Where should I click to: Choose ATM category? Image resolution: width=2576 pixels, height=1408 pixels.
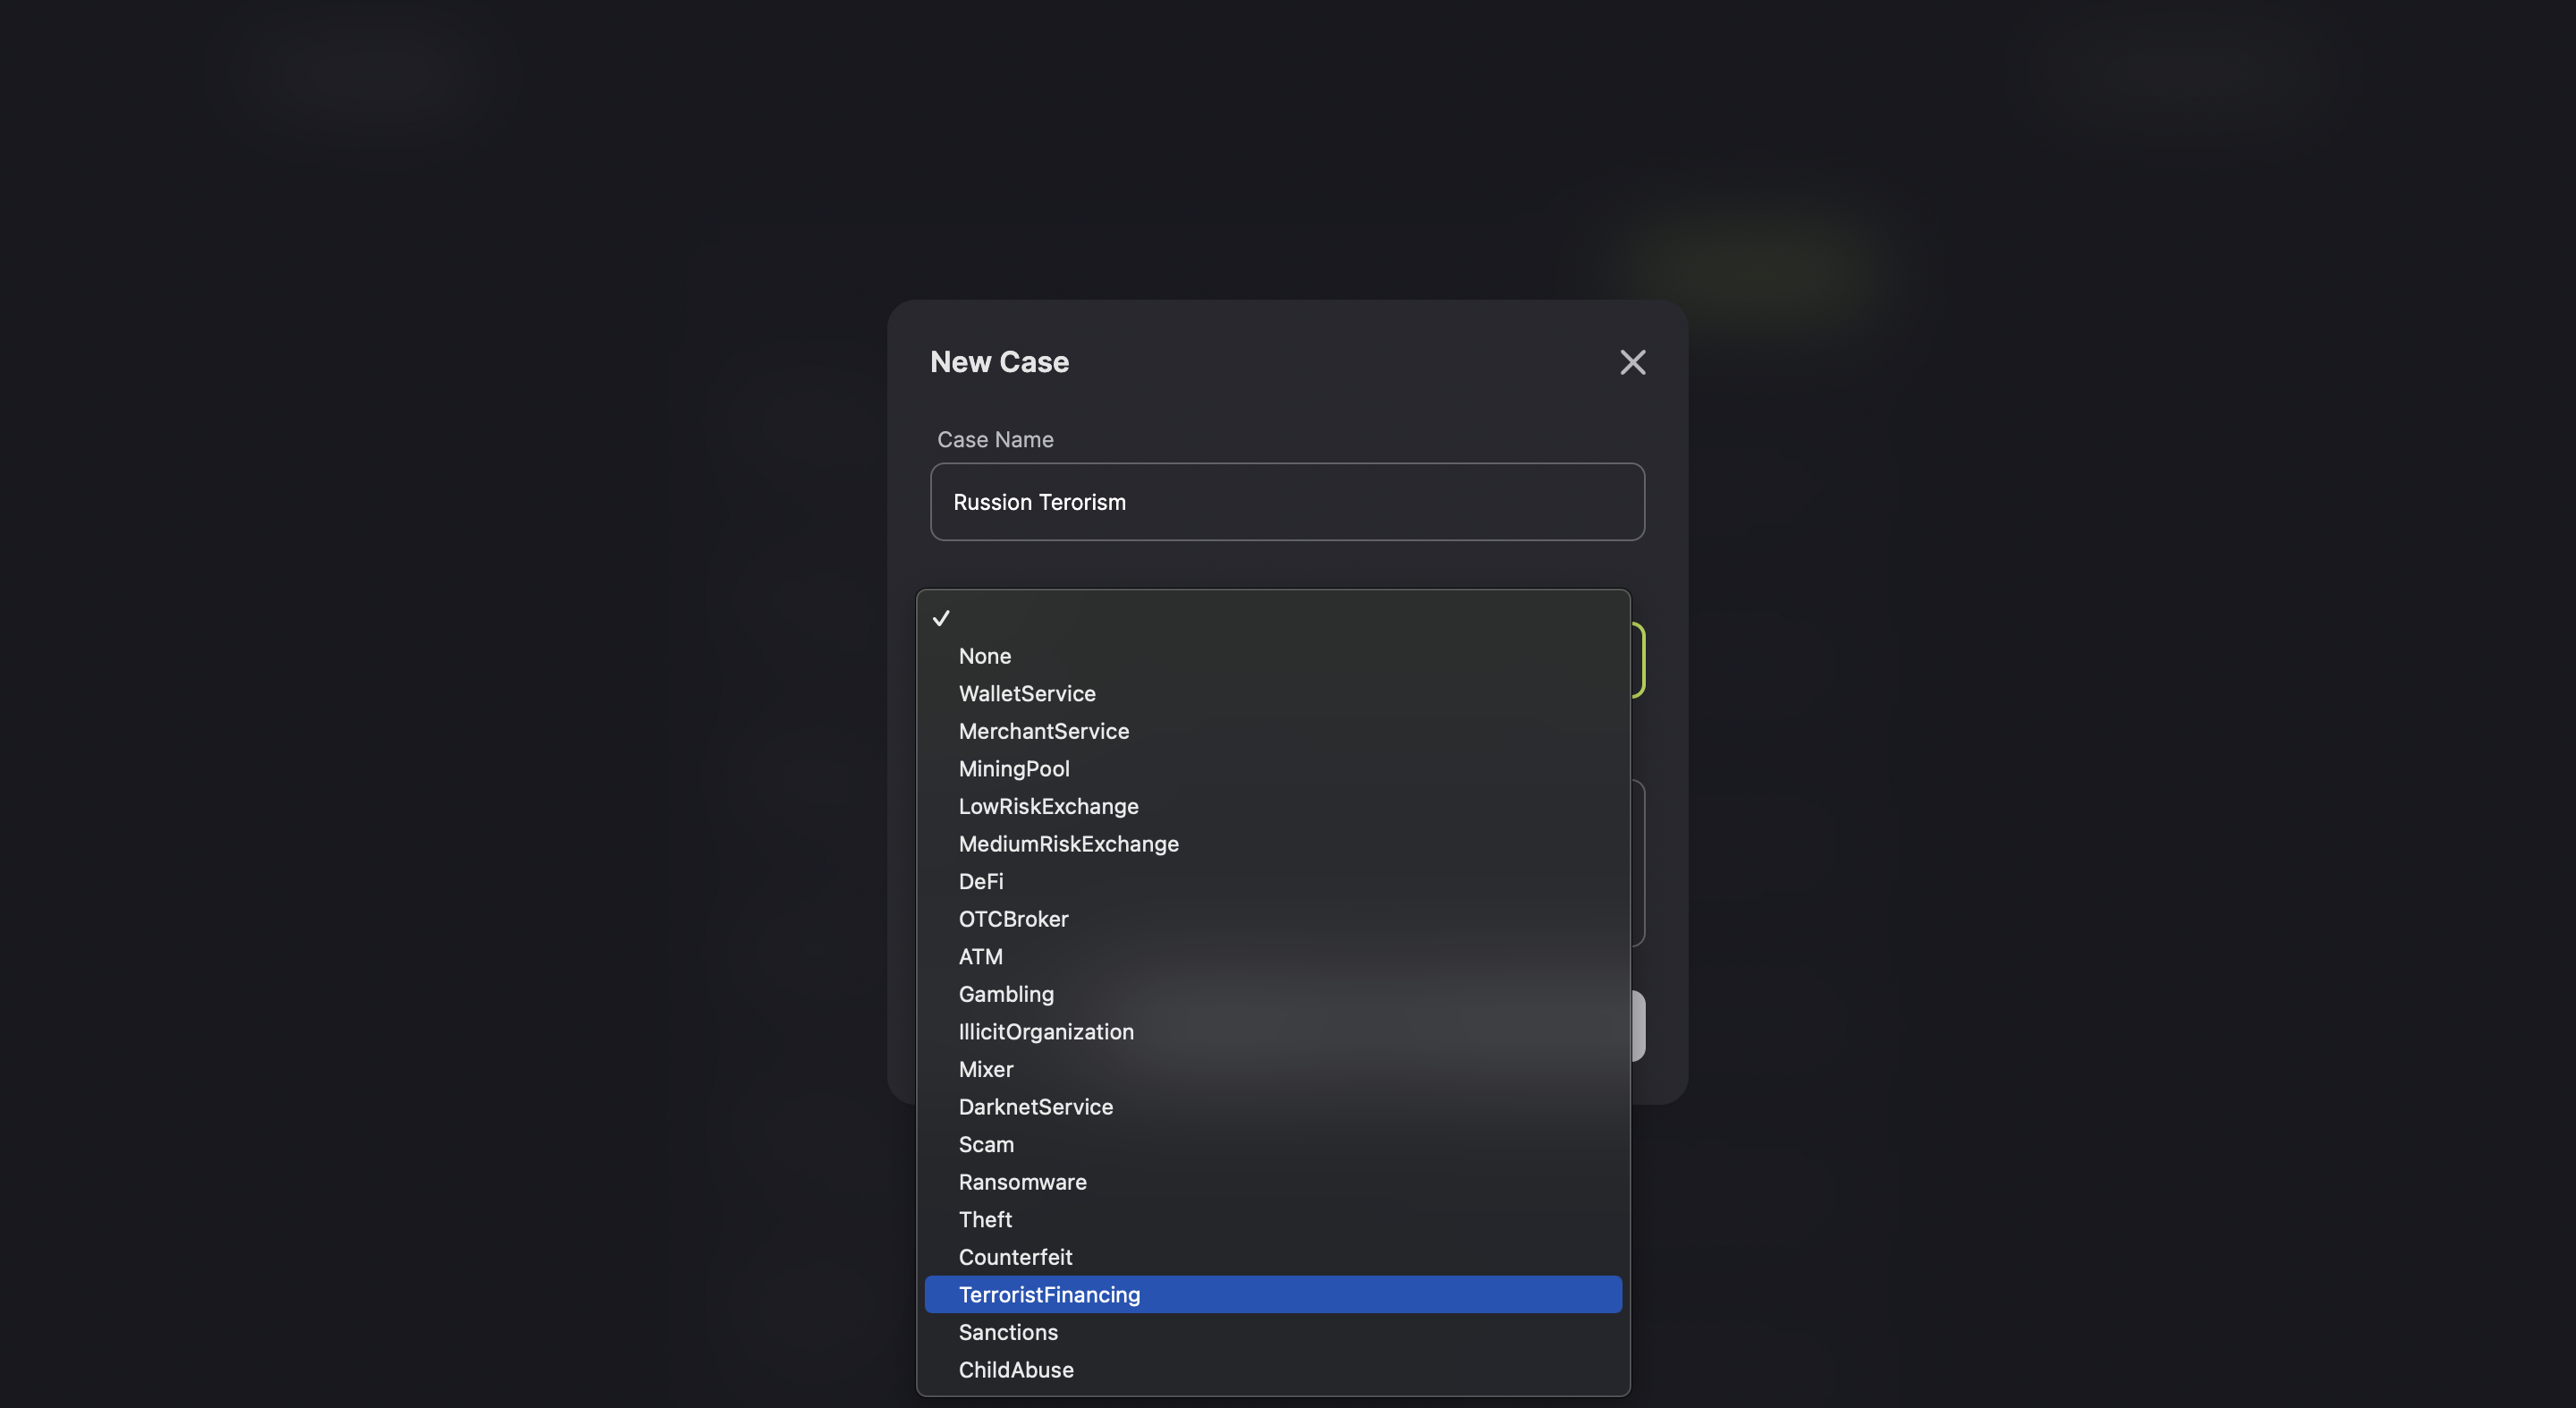point(980,956)
